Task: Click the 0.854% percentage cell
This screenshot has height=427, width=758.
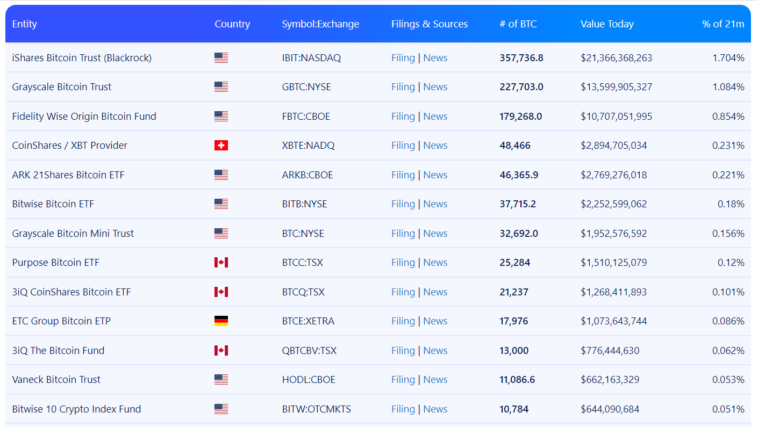Action: point(728,116)
